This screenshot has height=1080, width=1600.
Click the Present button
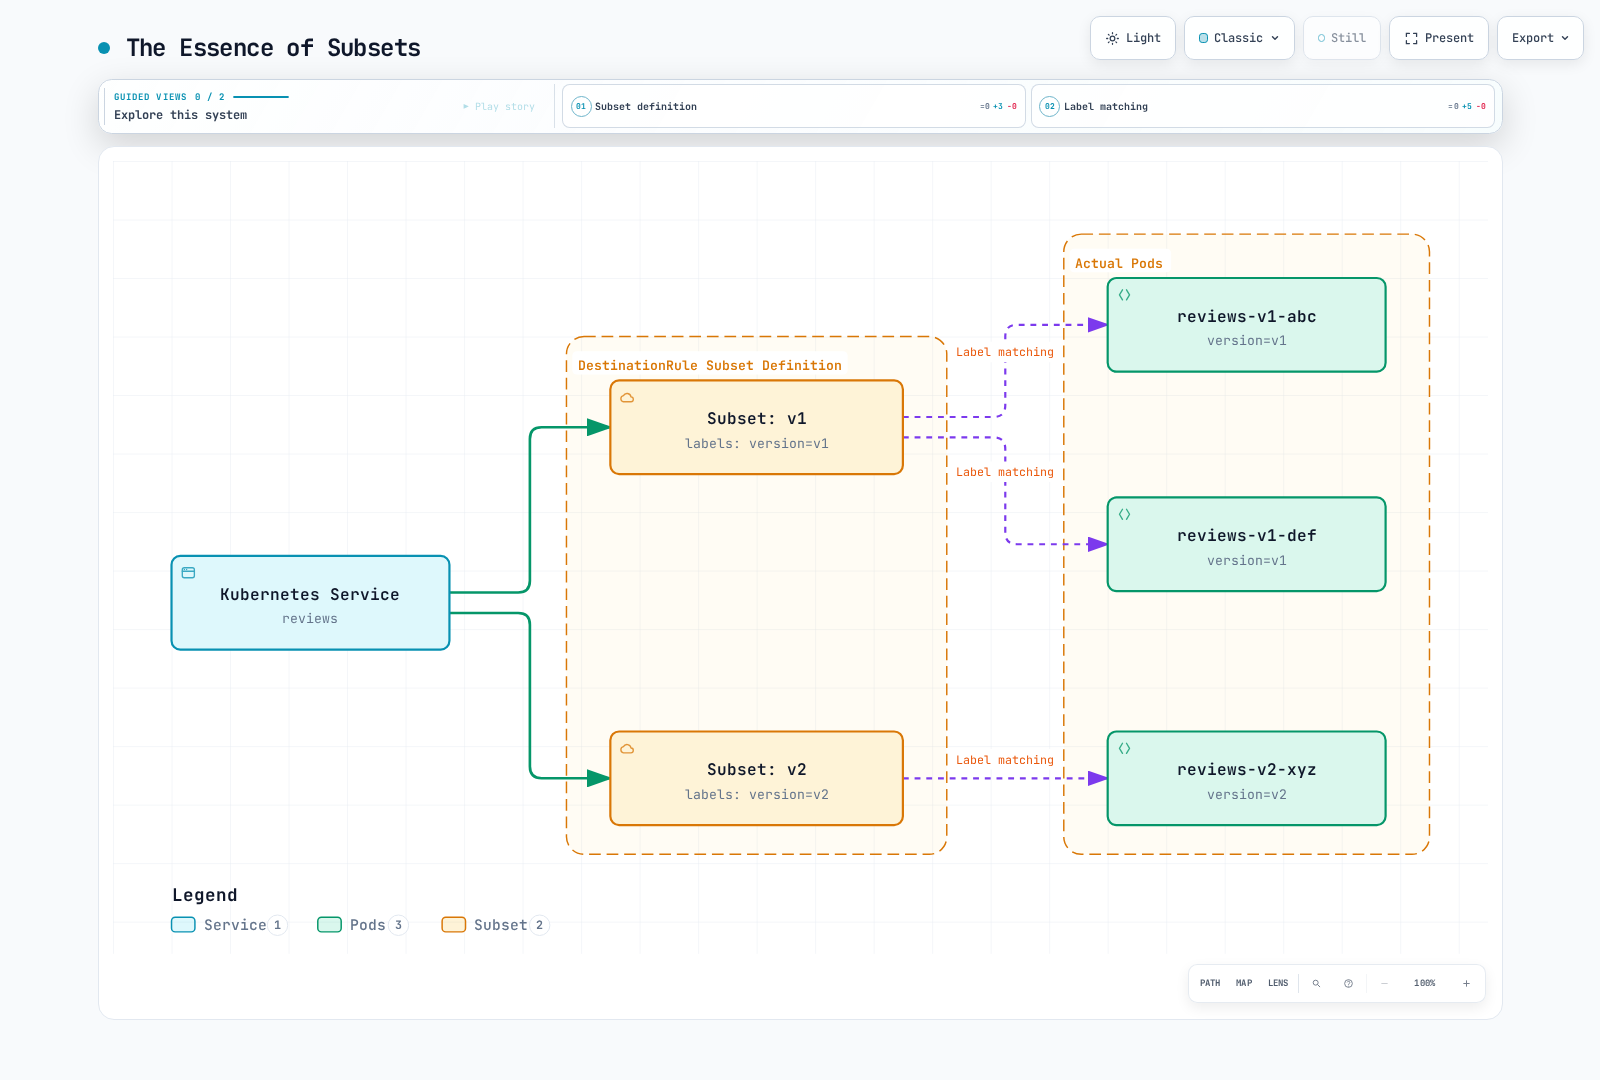point(1439,38)
